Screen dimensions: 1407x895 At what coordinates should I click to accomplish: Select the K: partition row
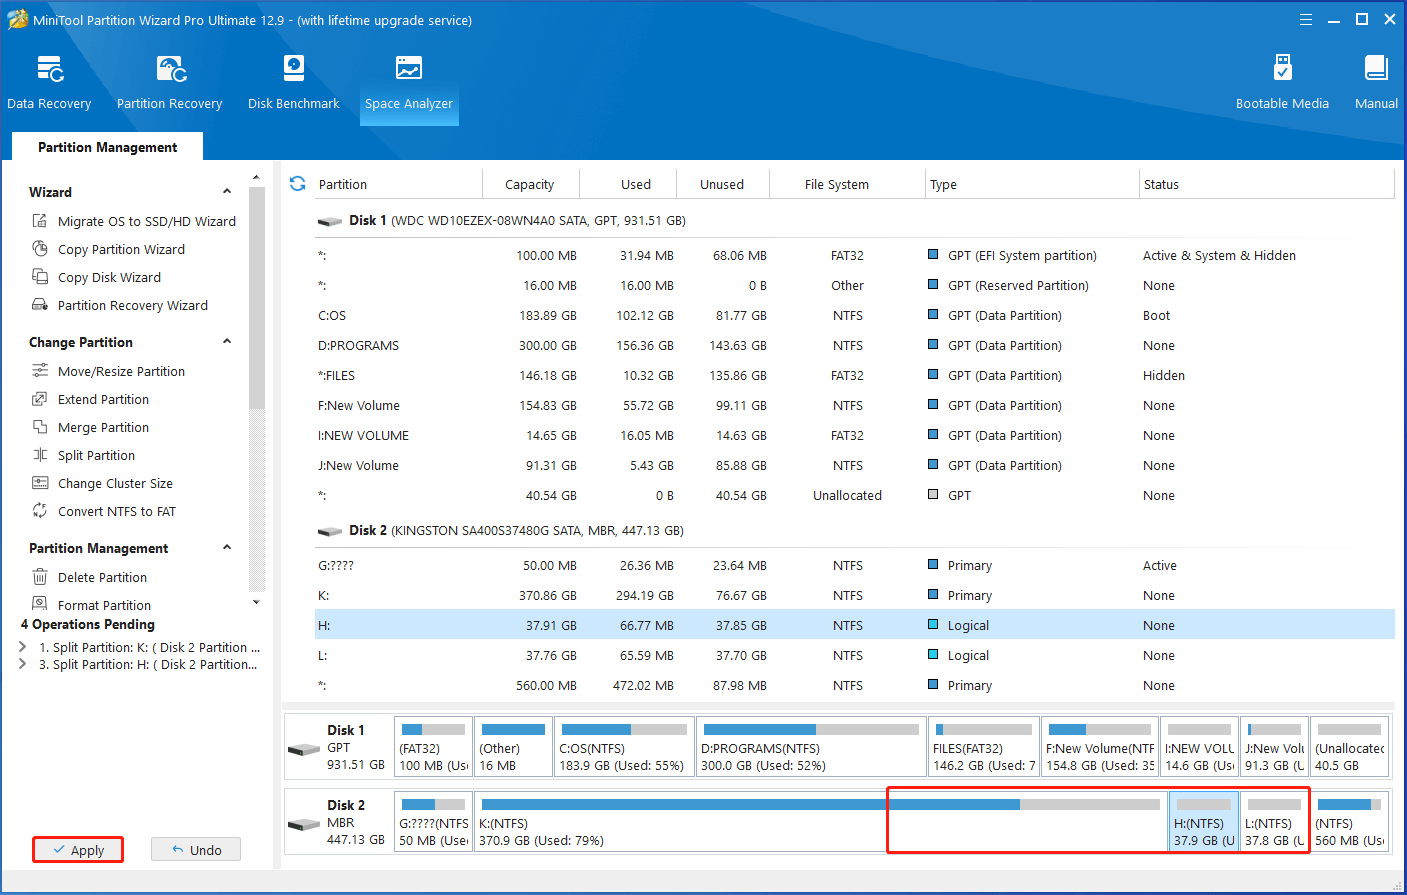[855, 595]
